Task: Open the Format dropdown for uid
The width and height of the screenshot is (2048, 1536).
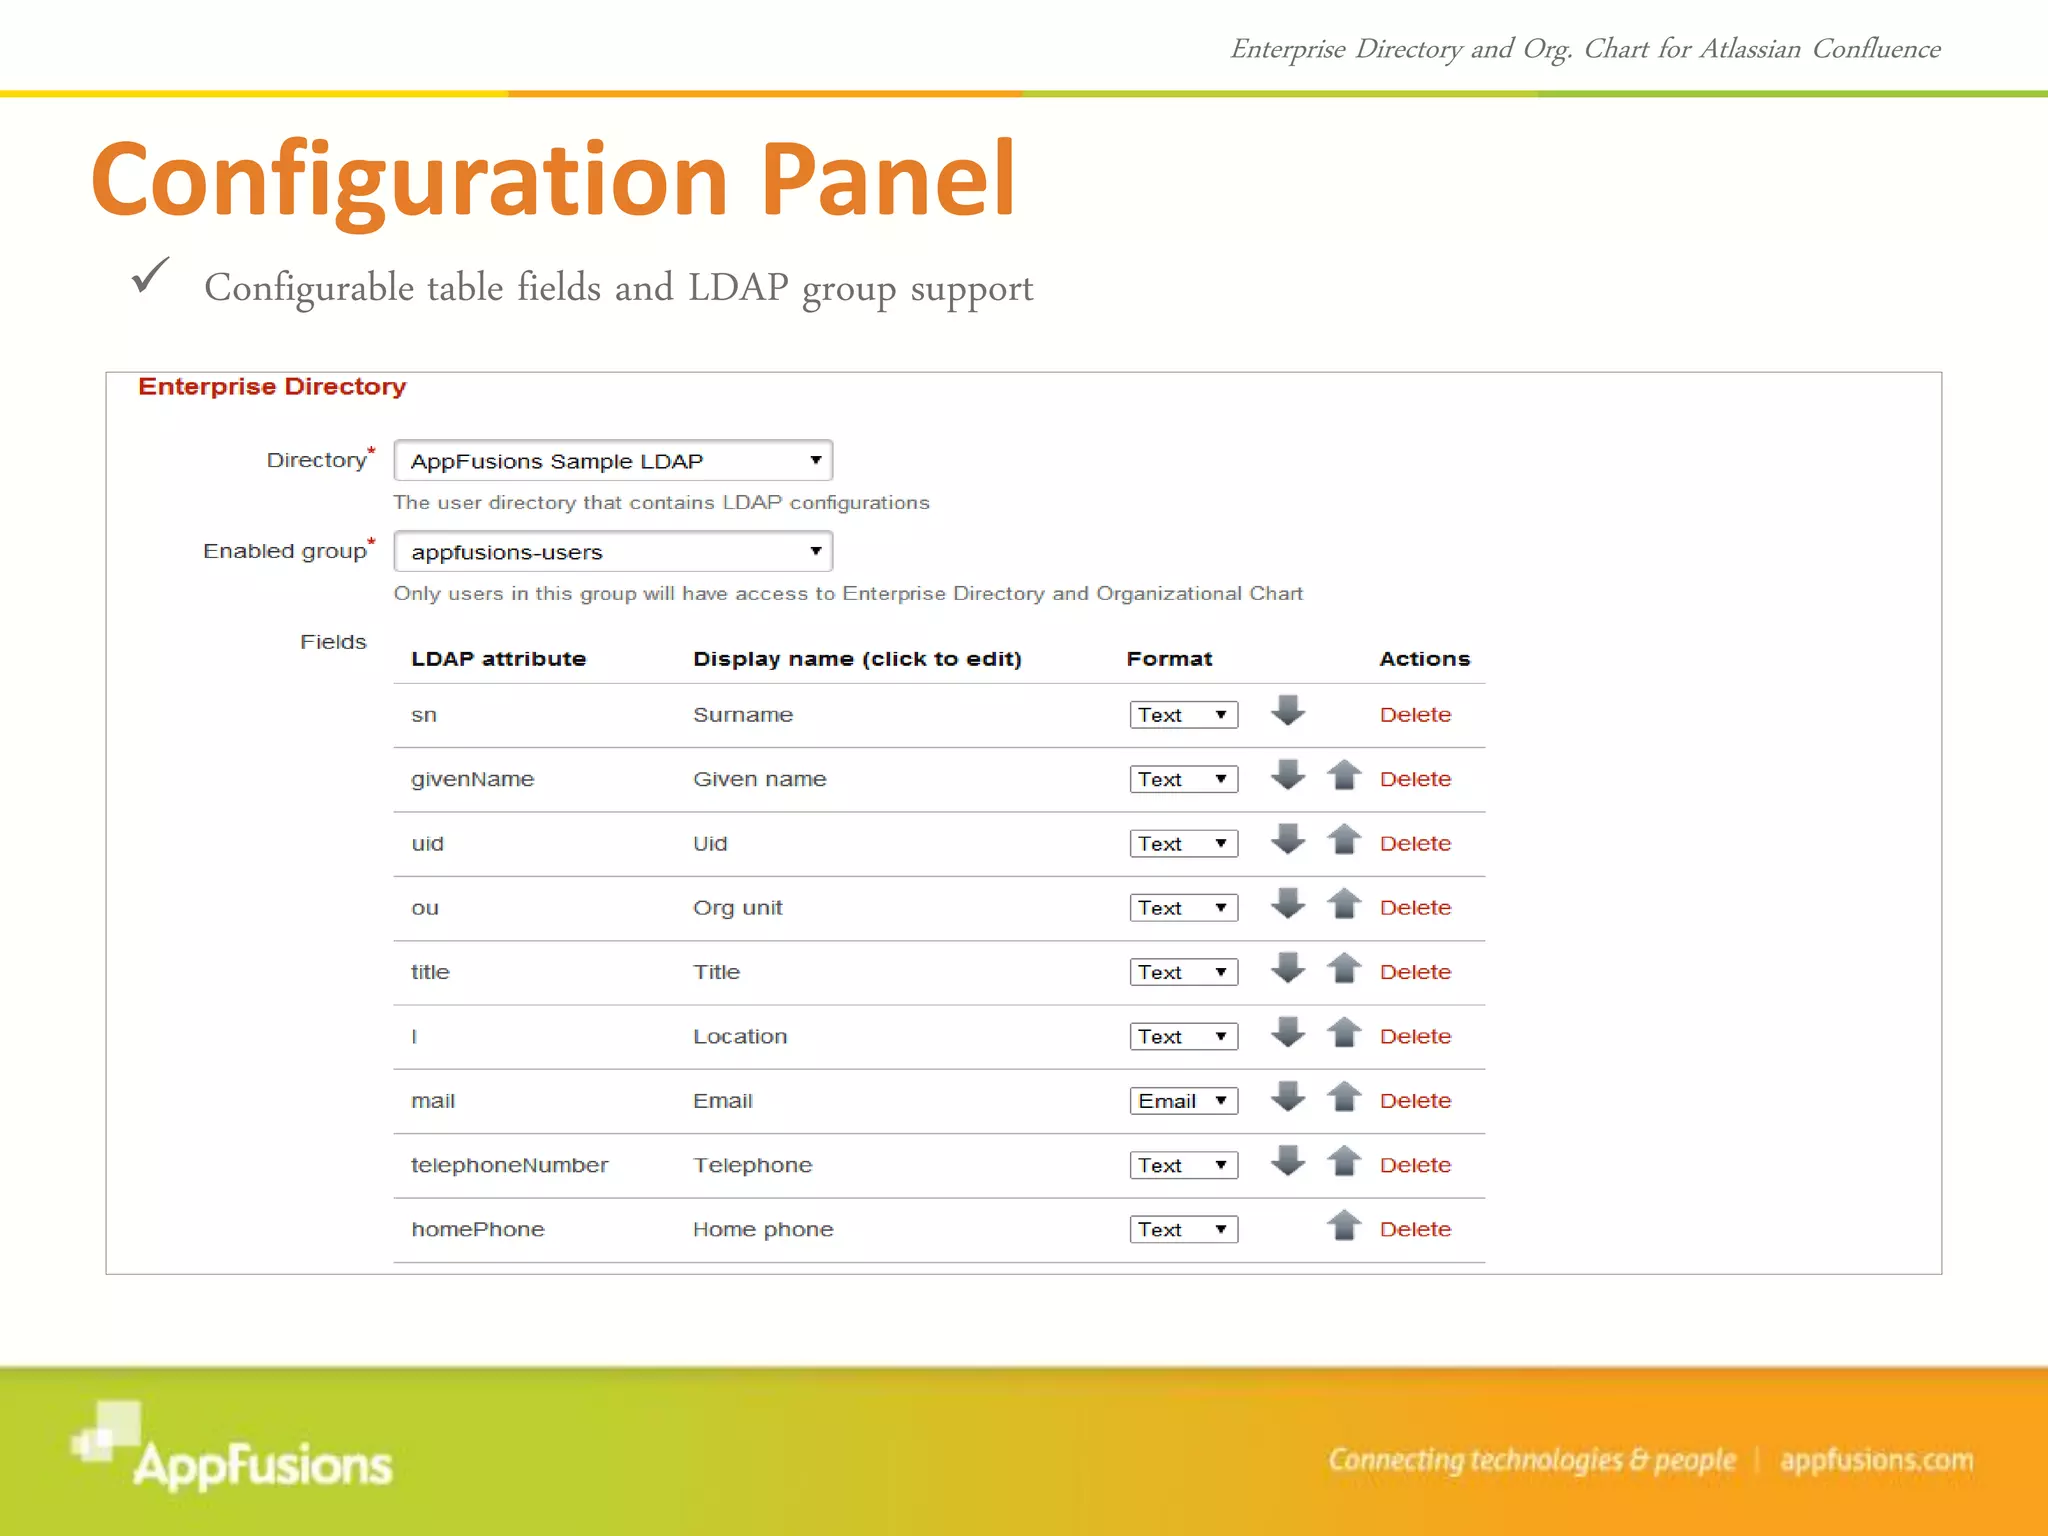Action: [1184, 844]
